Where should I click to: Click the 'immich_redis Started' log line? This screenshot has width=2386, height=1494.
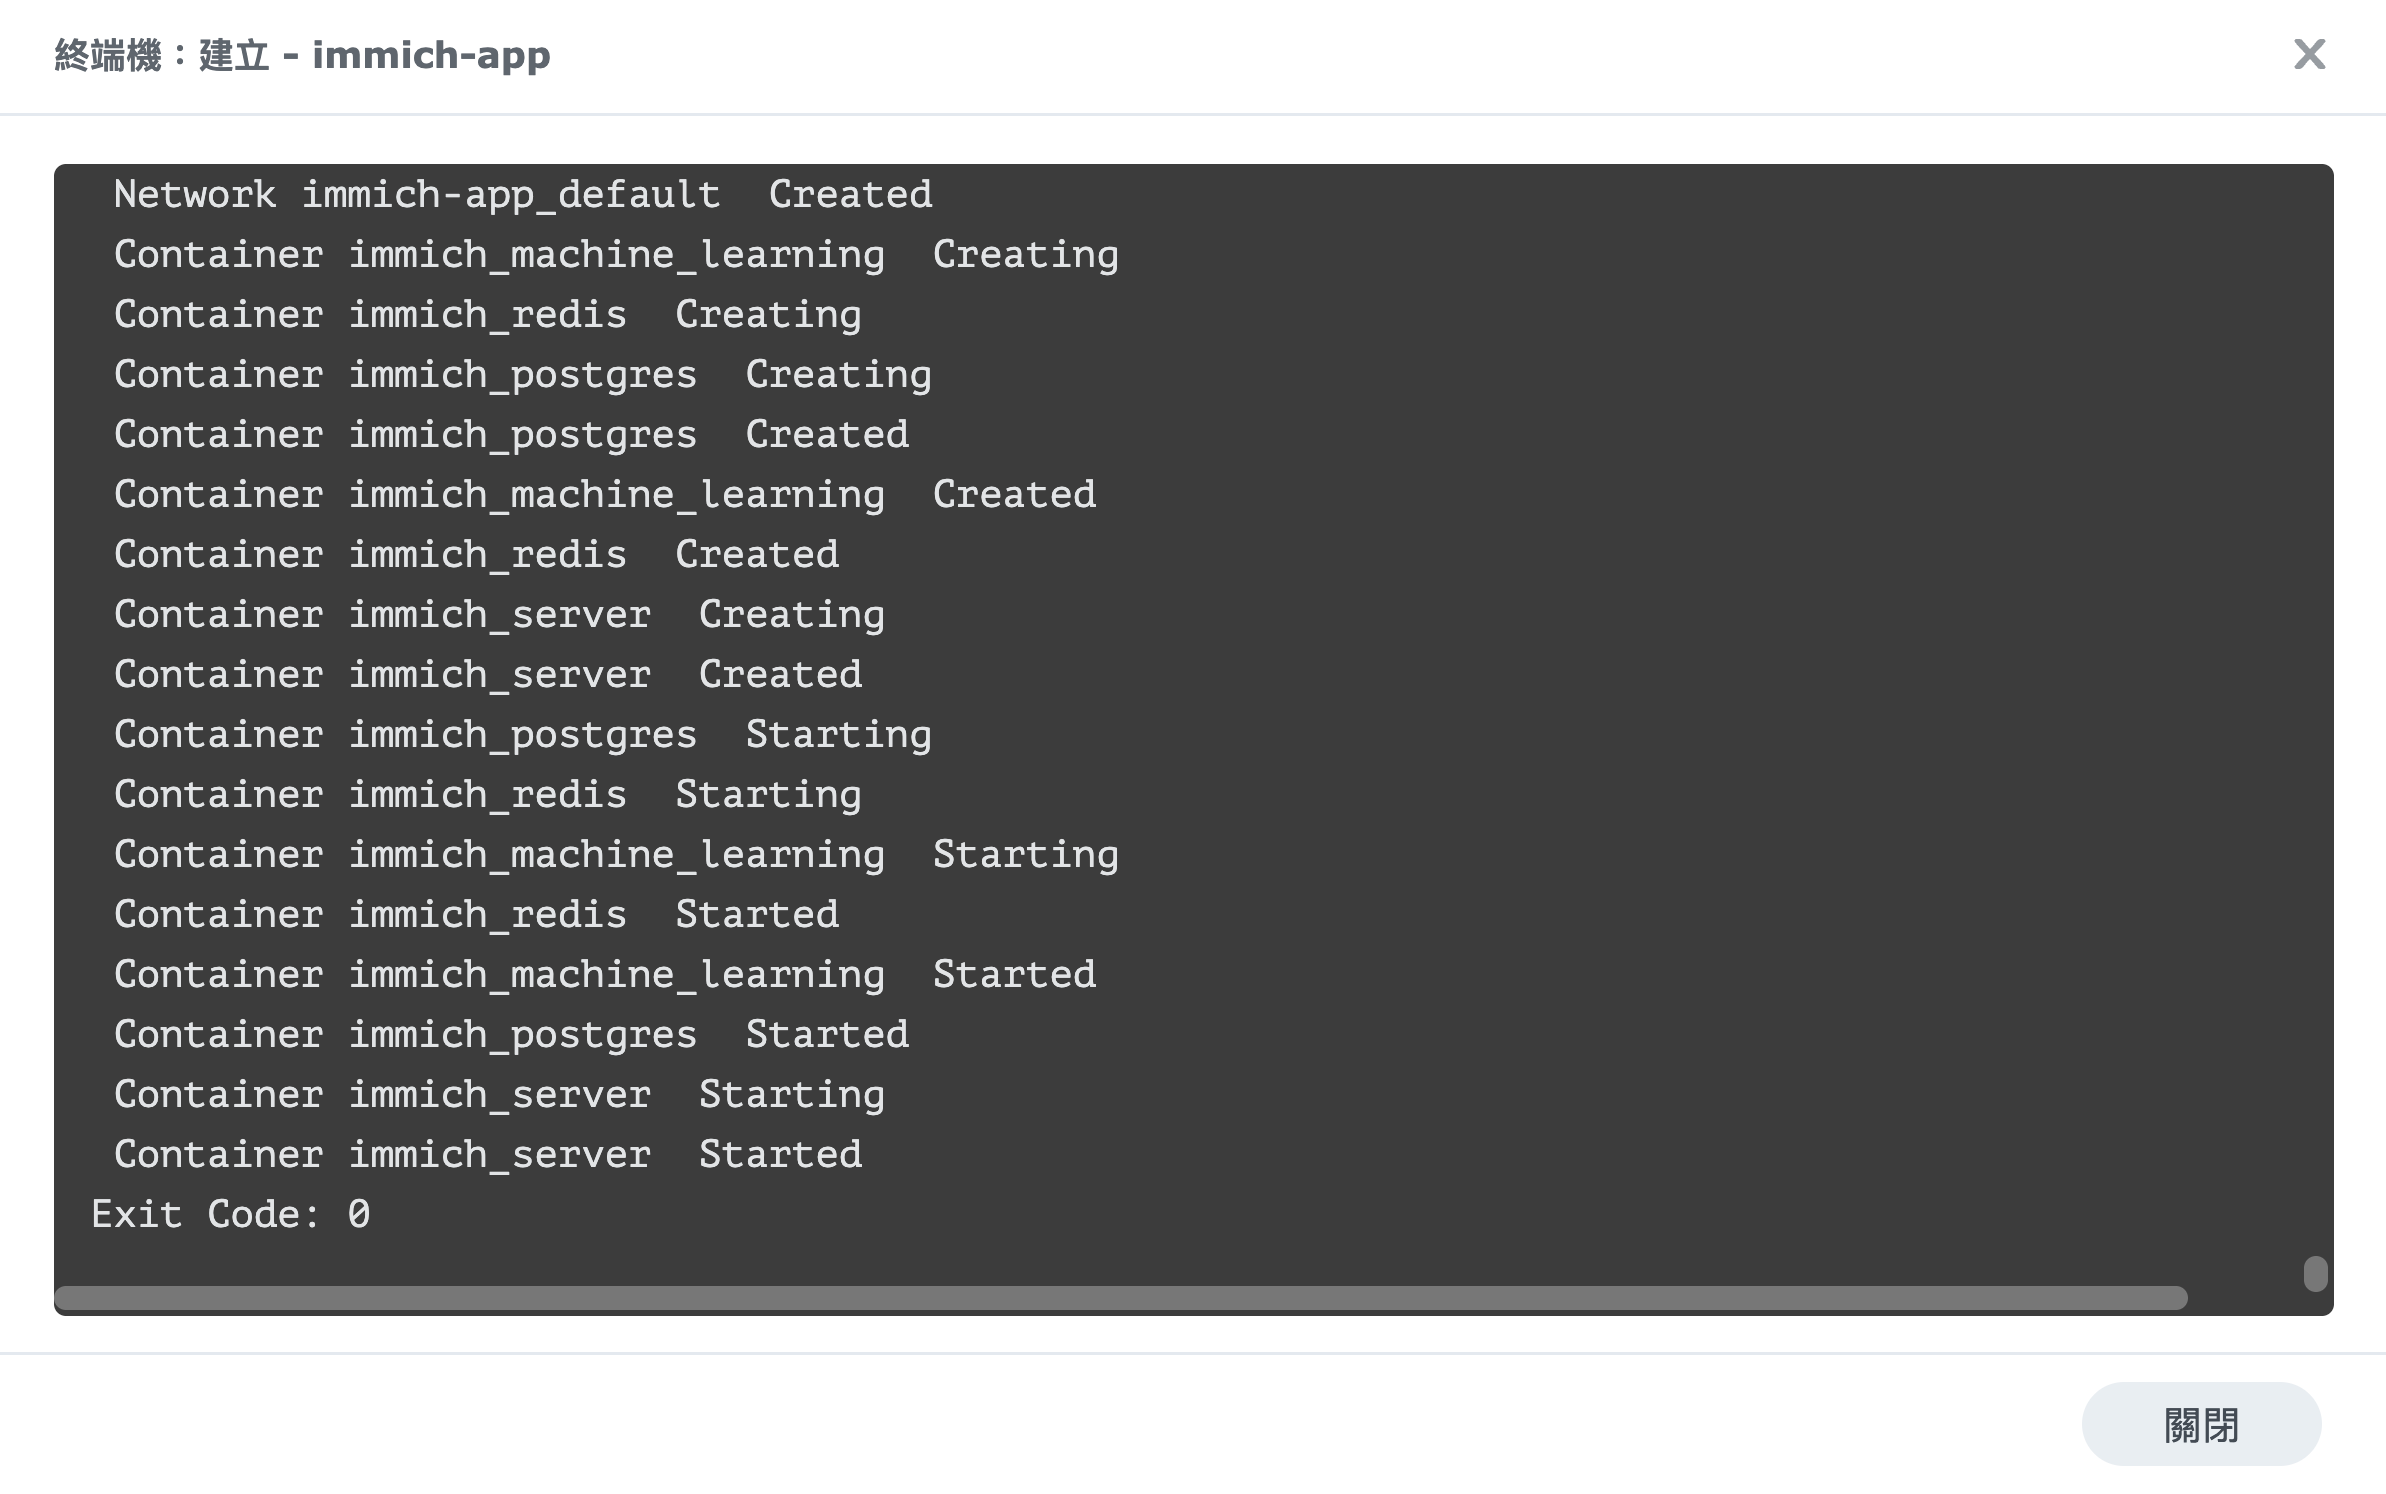click(477, 914)
